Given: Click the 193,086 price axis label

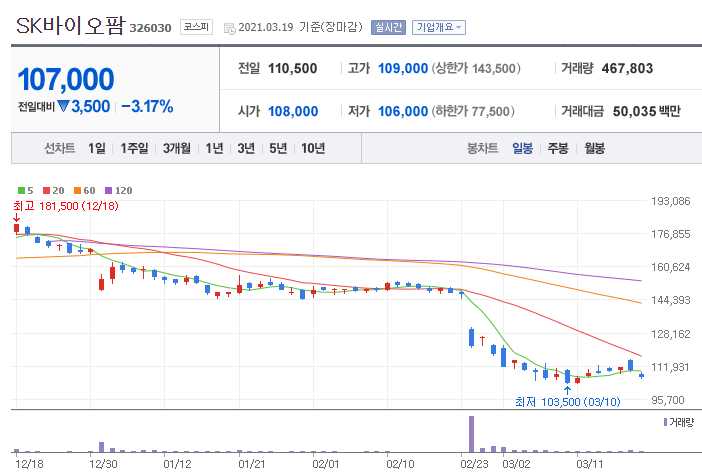Looking at the screenshot, I should 671,201.
